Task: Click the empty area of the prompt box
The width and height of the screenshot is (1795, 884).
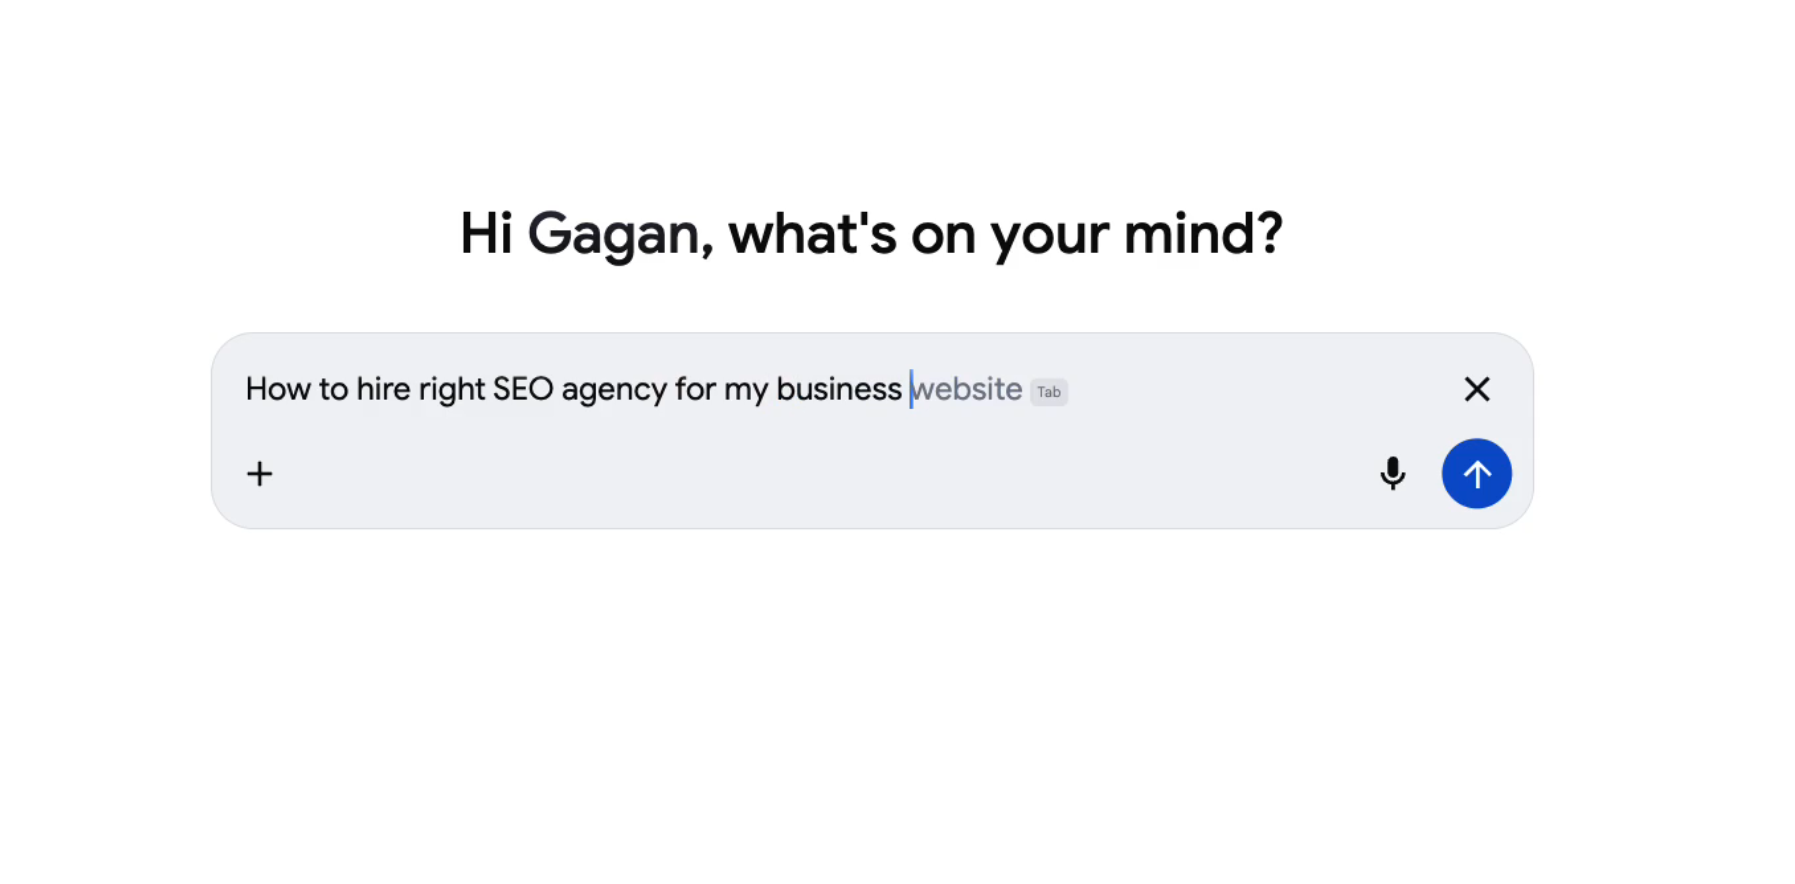Action: coord(800,474)
